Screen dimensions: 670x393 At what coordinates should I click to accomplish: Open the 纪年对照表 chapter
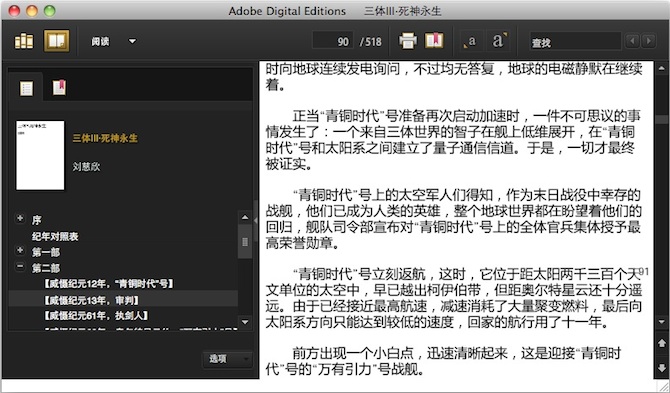pos(55,236)
